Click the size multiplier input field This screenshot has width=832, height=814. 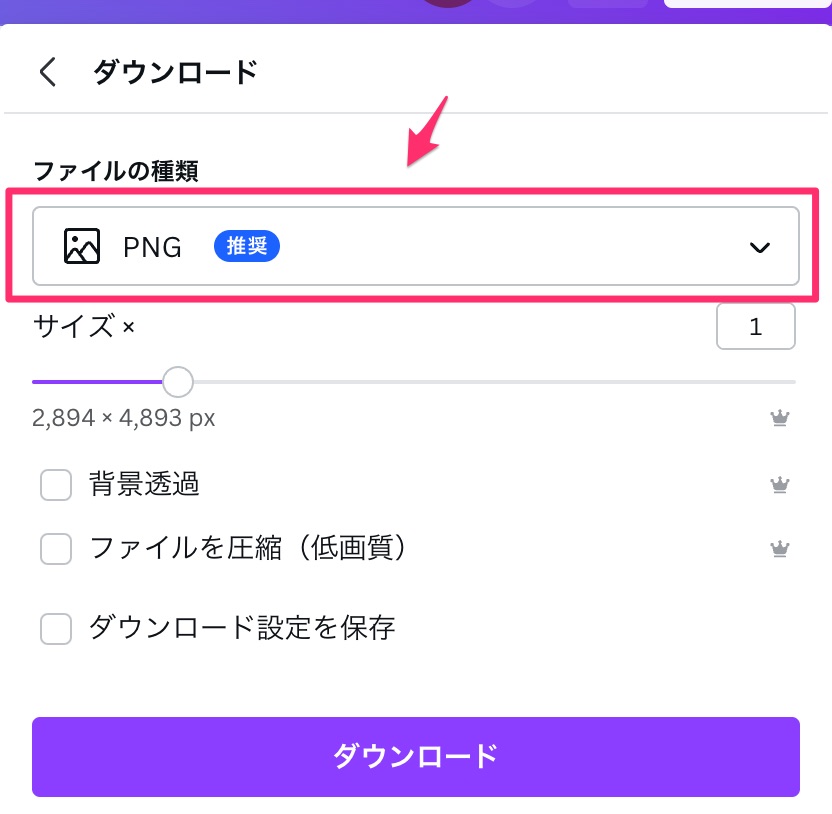click(756, 326)
